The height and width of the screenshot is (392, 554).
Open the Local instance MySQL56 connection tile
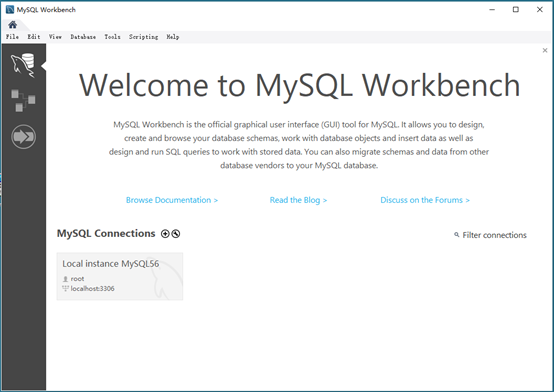tap(120, 276)
